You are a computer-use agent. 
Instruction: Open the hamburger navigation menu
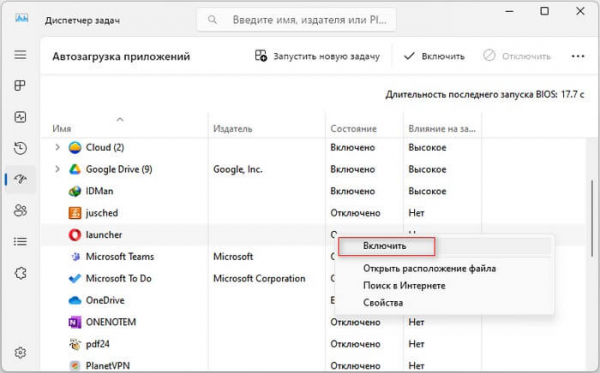(20, 55)
